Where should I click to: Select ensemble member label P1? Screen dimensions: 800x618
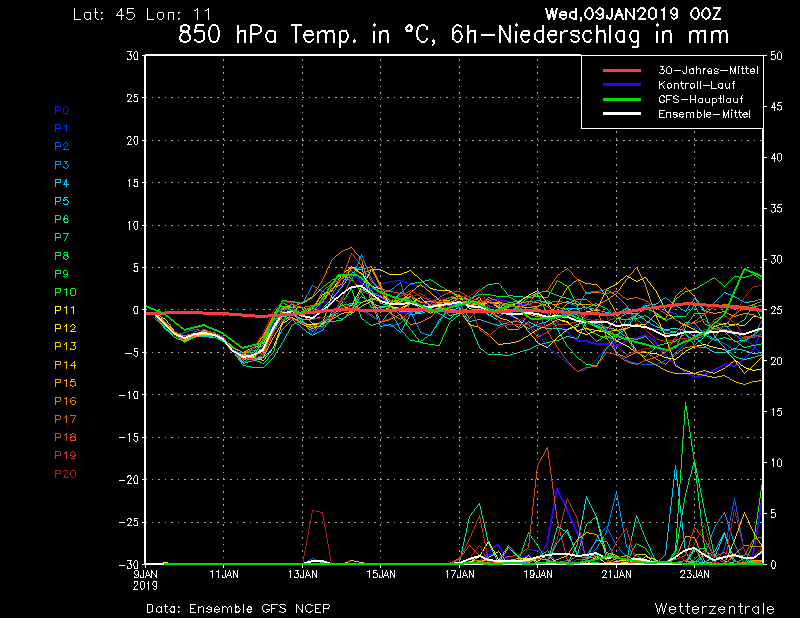point(62,128)
